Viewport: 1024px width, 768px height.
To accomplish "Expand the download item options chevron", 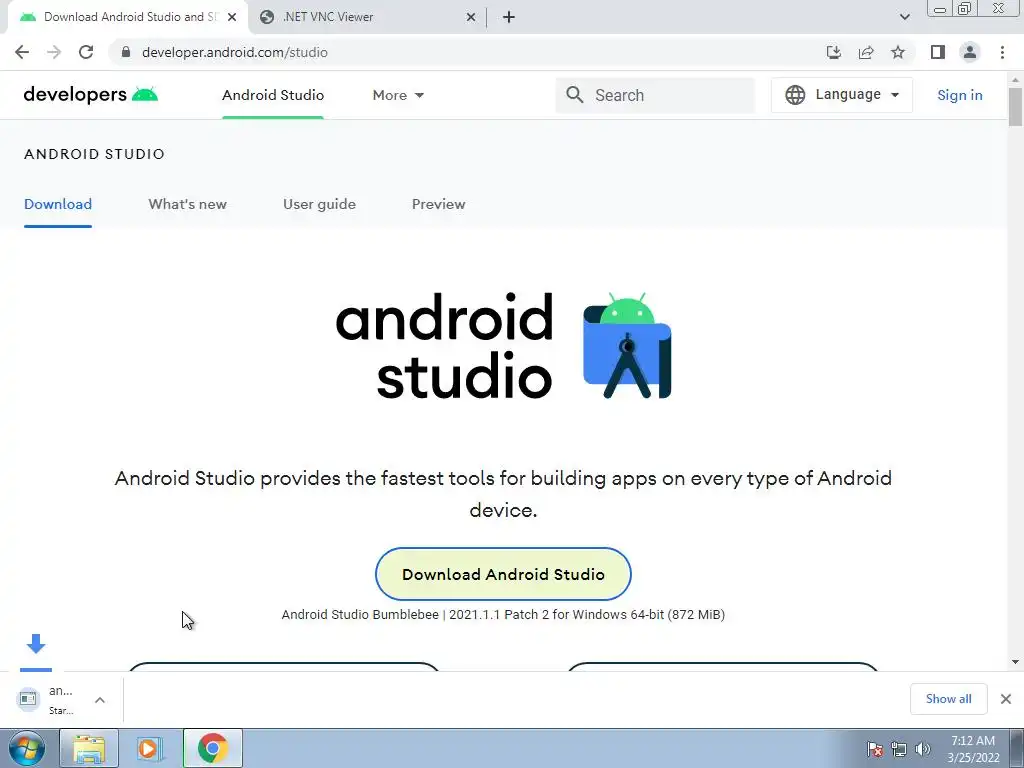I will point(100,700).
